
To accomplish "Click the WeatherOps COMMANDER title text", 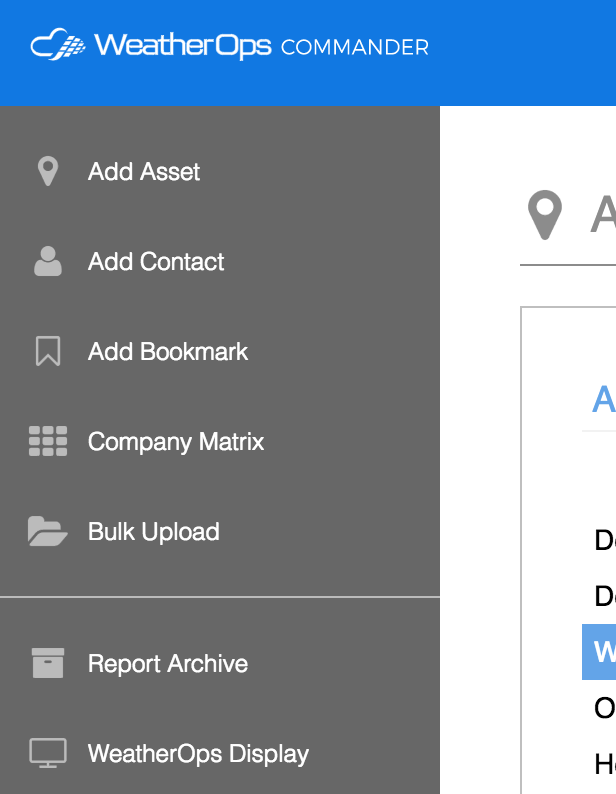I will point(261,47).
